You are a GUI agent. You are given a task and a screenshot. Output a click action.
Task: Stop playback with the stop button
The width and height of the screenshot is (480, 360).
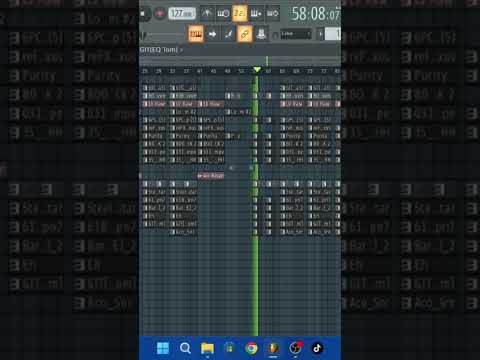pos(143,14)
